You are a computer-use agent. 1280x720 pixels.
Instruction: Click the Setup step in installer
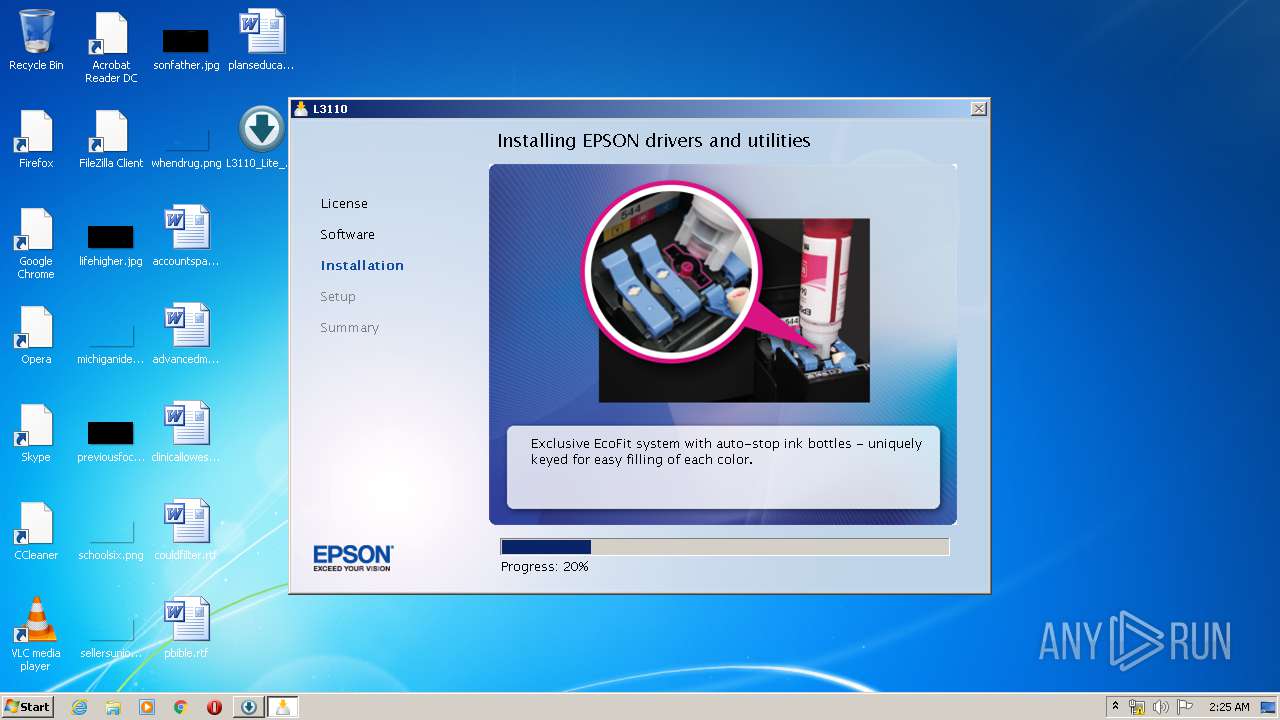tap(338, 296)
